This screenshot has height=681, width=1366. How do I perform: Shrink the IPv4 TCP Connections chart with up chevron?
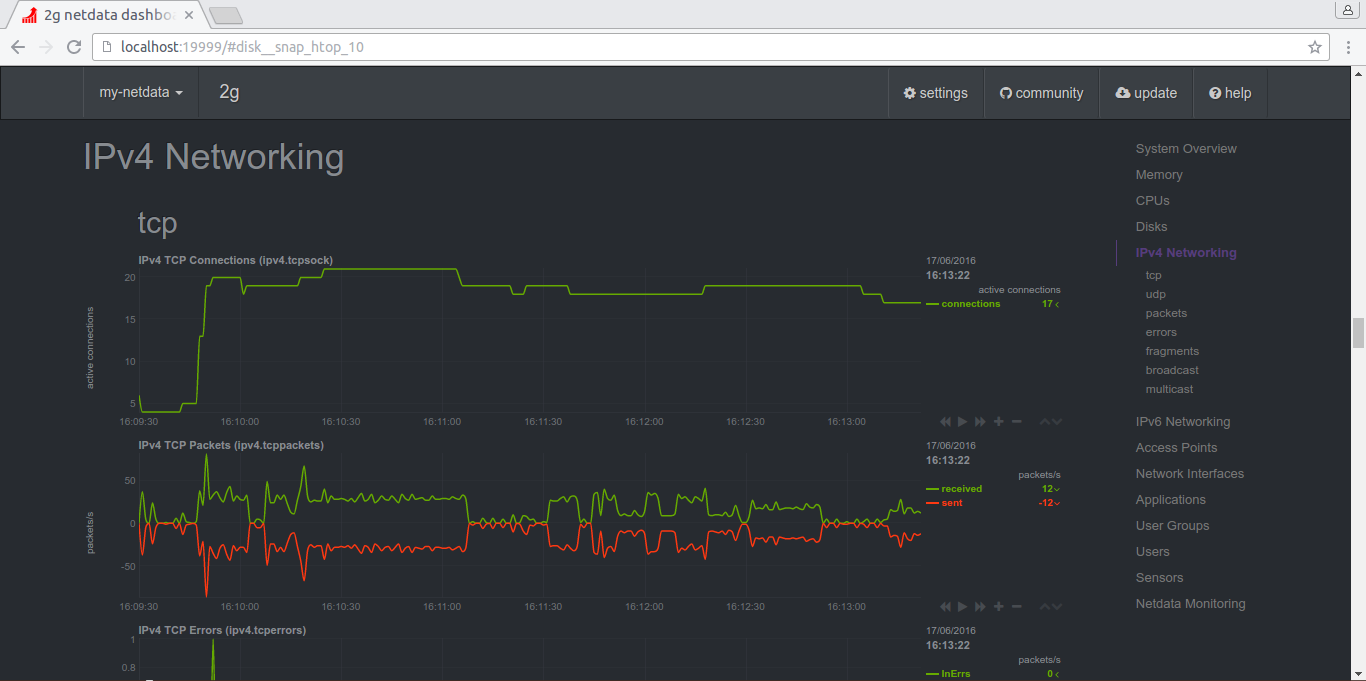click(1045, 422)
